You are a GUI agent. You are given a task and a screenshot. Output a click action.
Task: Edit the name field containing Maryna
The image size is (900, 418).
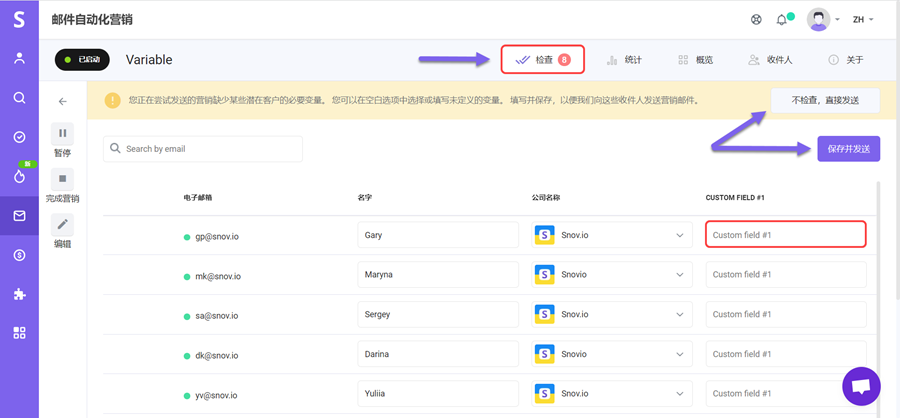[x=438, y=274]
